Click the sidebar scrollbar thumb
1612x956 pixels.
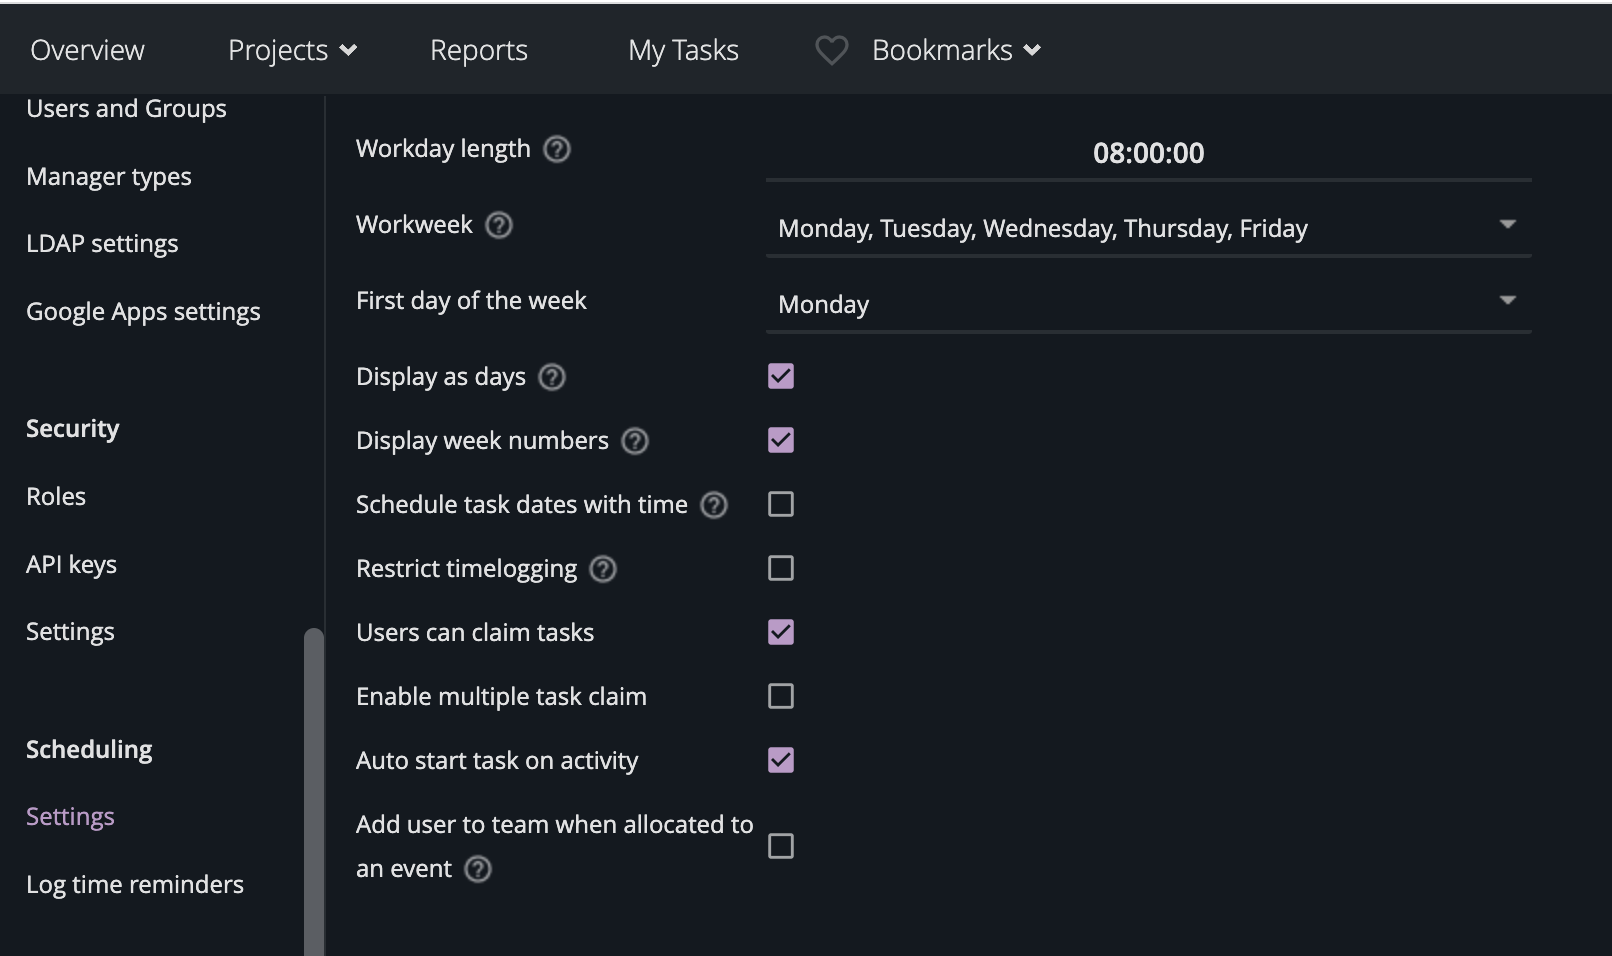(x=314, y=791)
